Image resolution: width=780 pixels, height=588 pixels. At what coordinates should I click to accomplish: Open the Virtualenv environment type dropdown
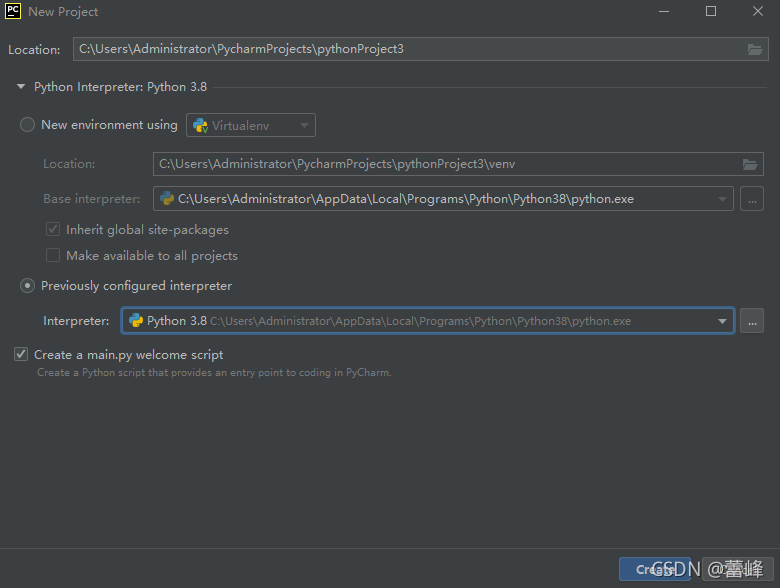coord(251,125)
